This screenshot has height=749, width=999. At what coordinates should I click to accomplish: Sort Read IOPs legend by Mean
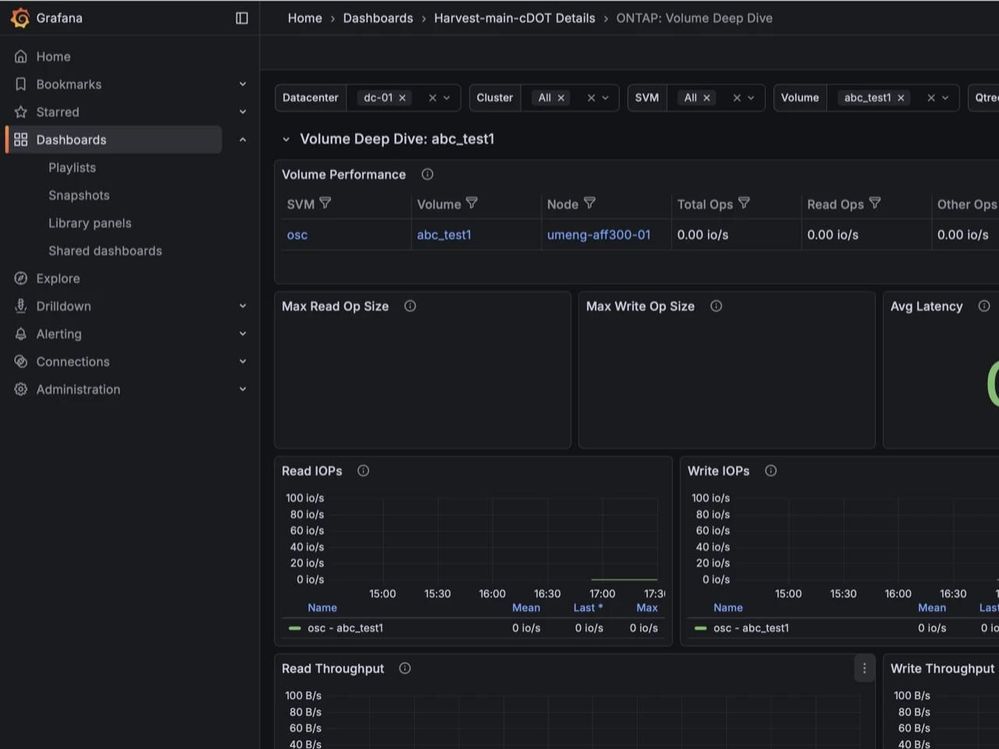526,608
